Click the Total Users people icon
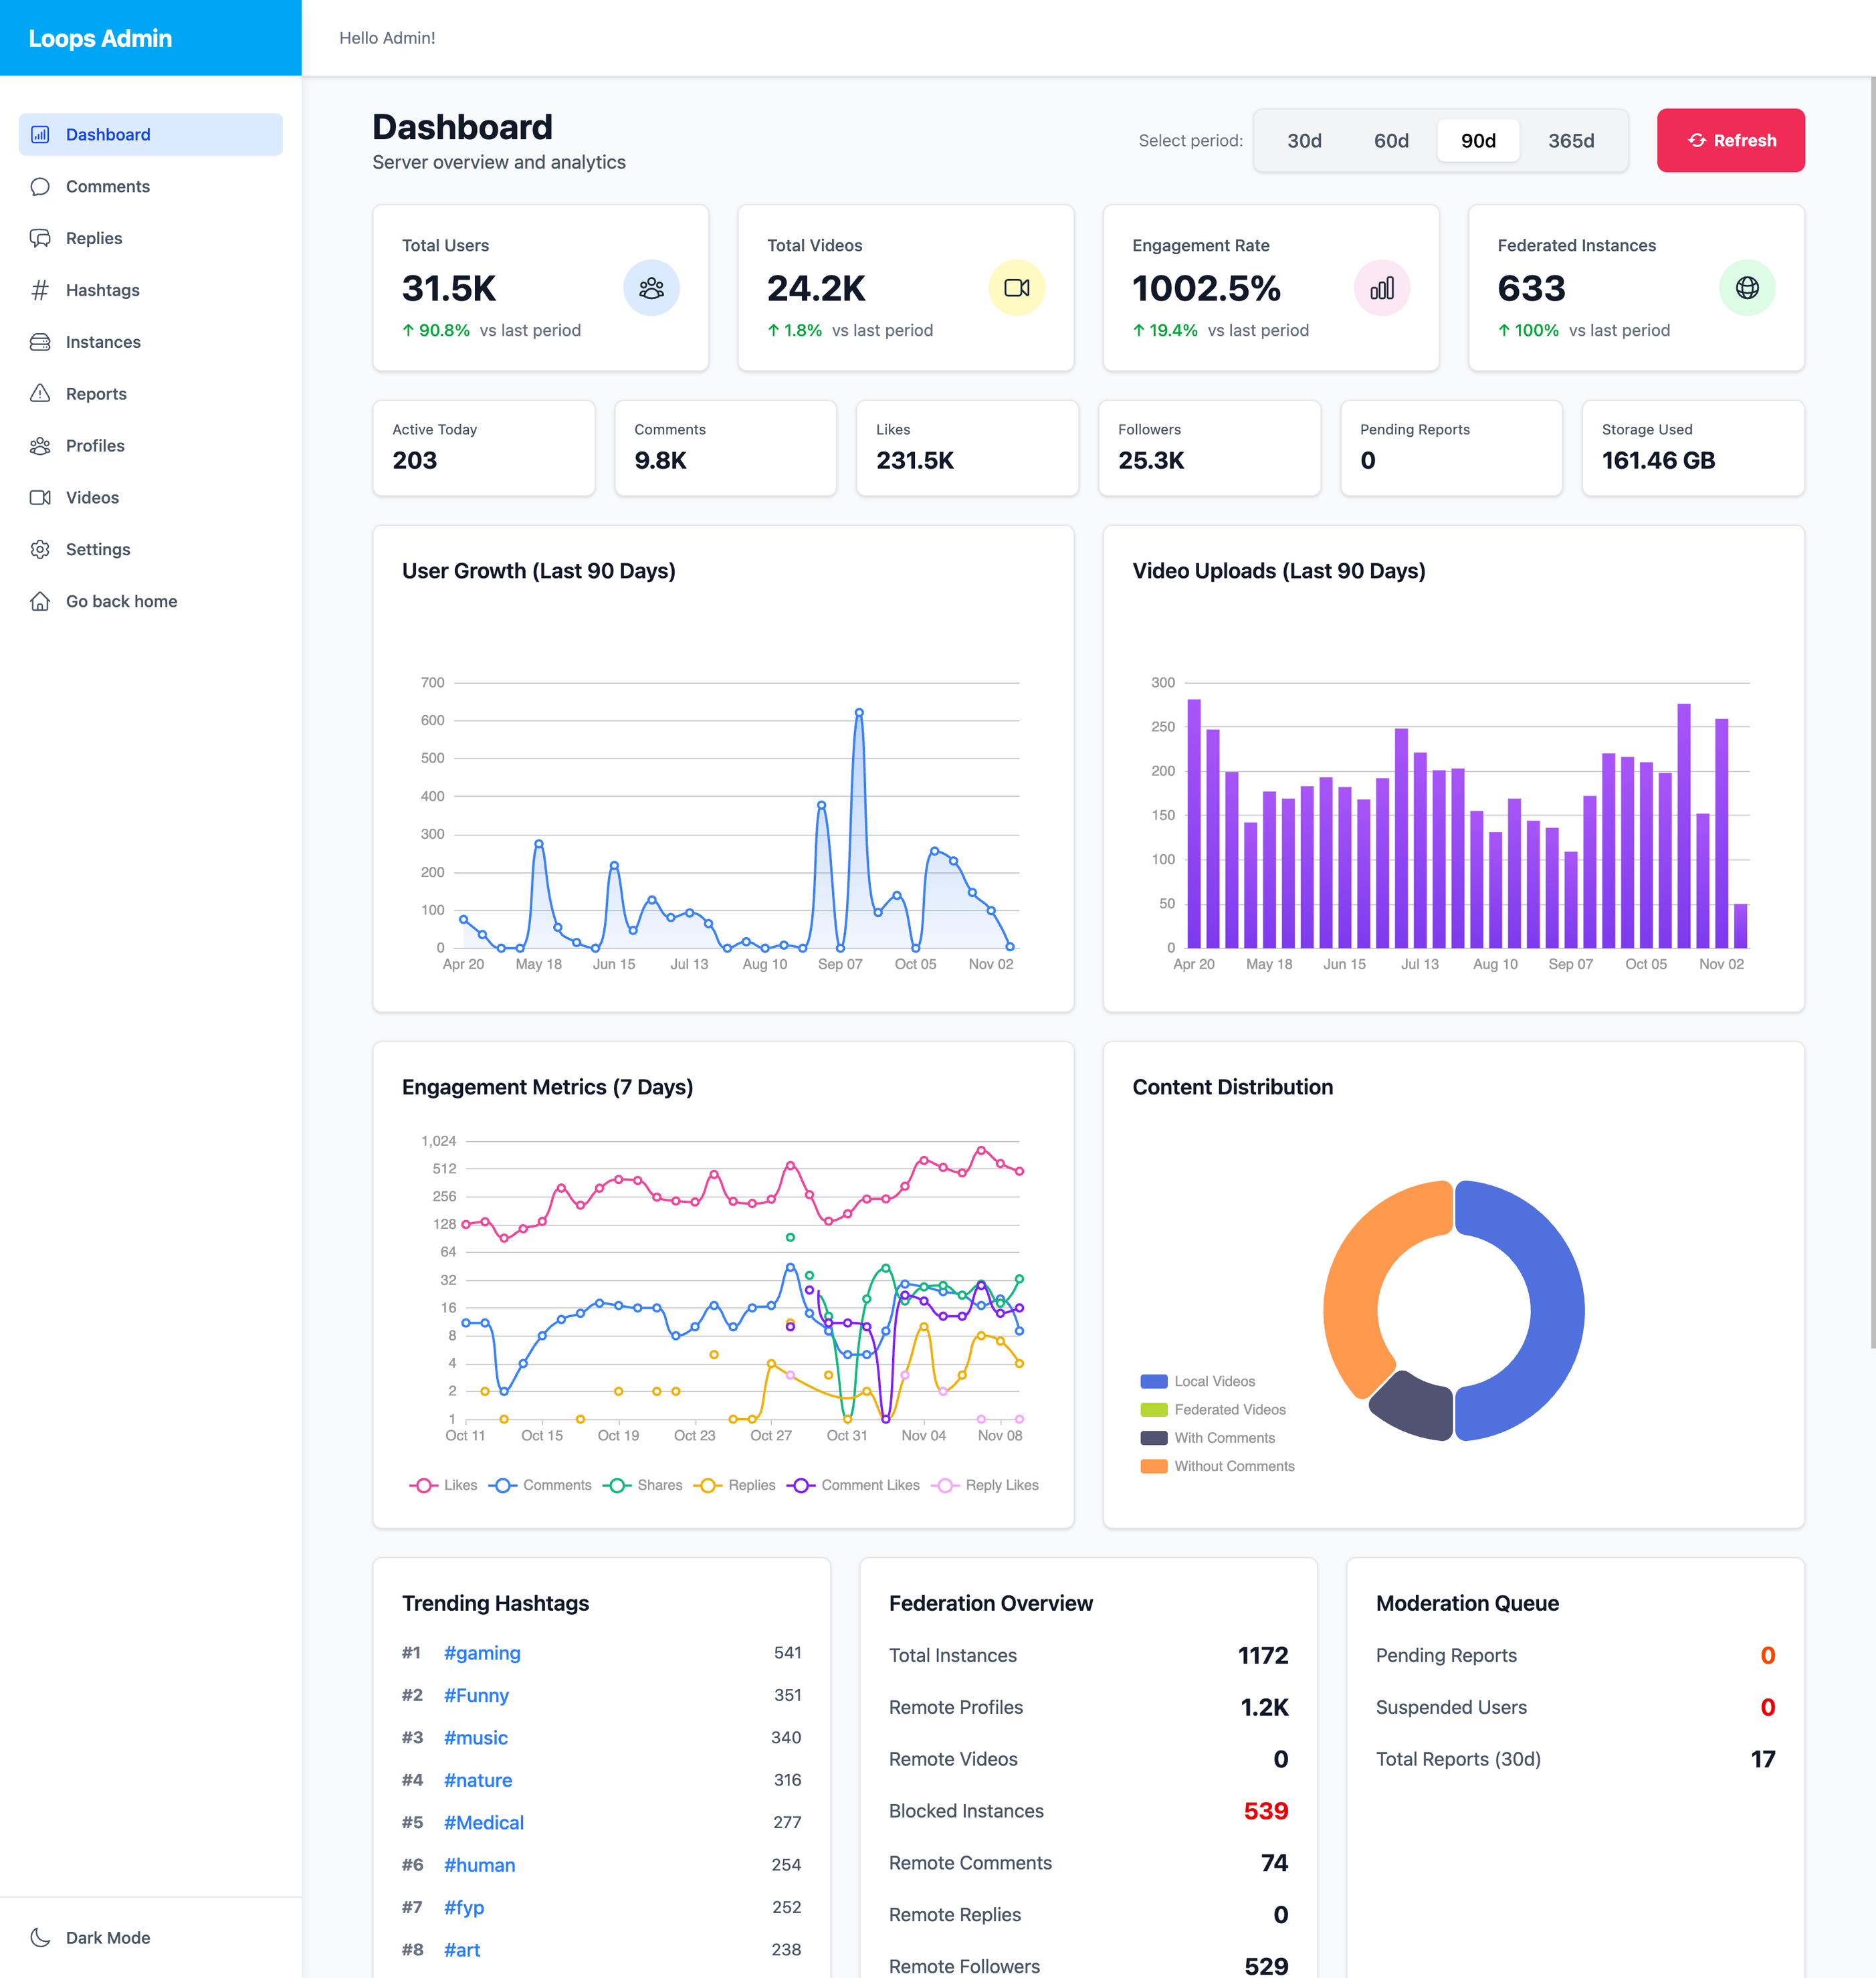The image size is (1876, 1978). (x=651, y=288)
